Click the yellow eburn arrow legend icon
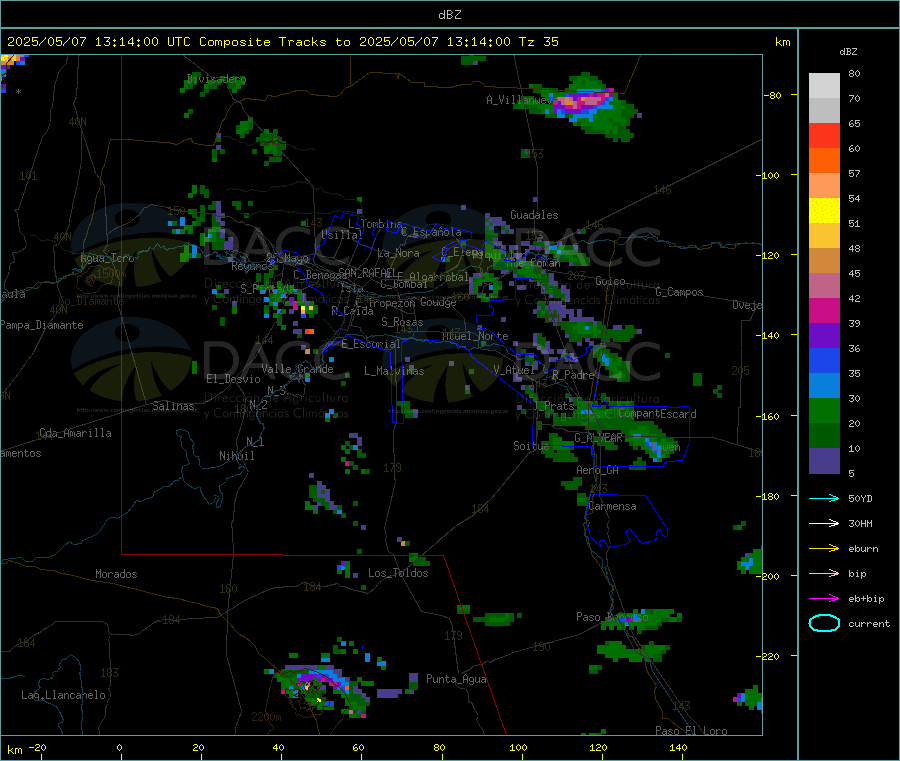900x761 pixels. click(824, 549)
